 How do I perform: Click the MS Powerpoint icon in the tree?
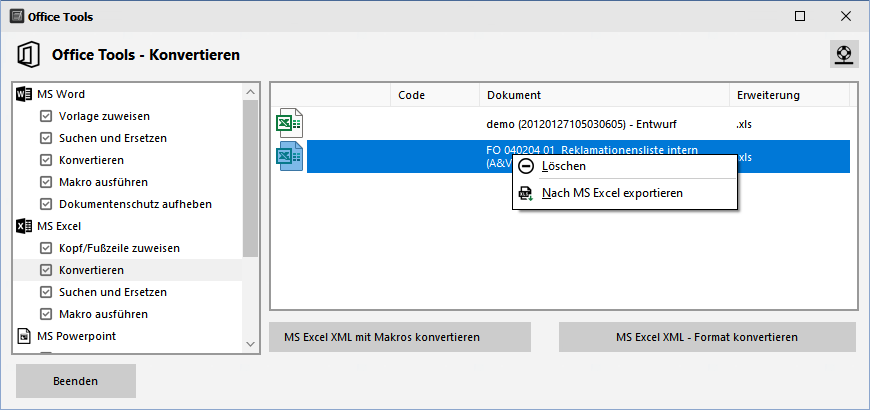(24, 336)
